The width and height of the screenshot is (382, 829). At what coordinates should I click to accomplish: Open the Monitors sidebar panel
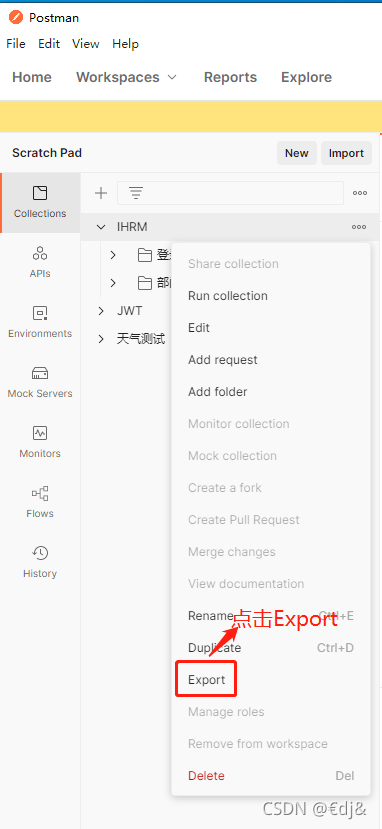[x=40, y=442]
